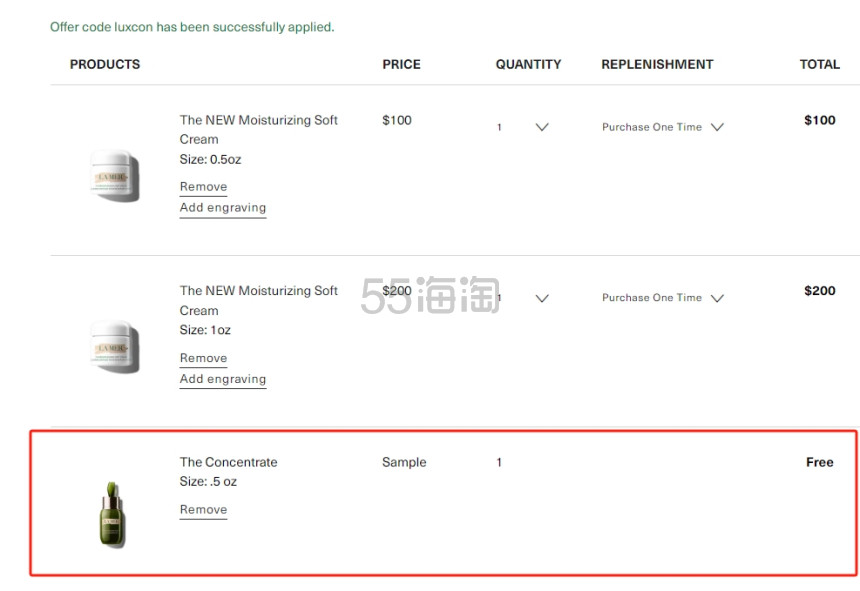
Task: Open quantity dropdown for 0.5oz Soft Cream
Action: [522, 127]
